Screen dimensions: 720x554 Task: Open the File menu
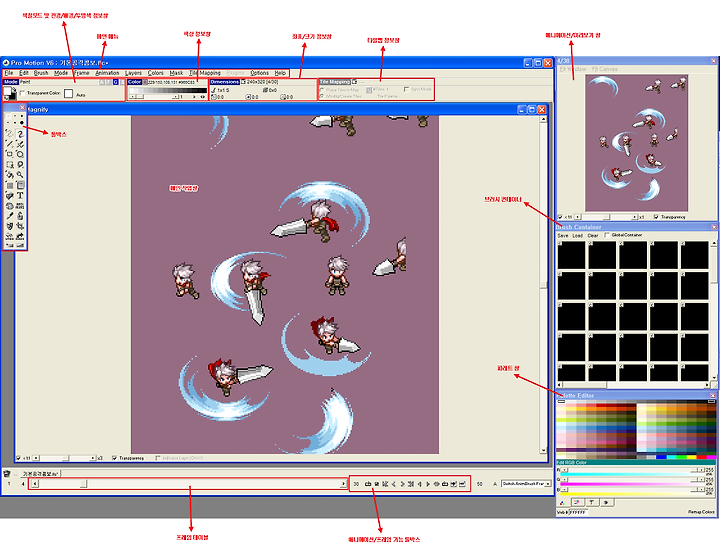click(9, 73)
